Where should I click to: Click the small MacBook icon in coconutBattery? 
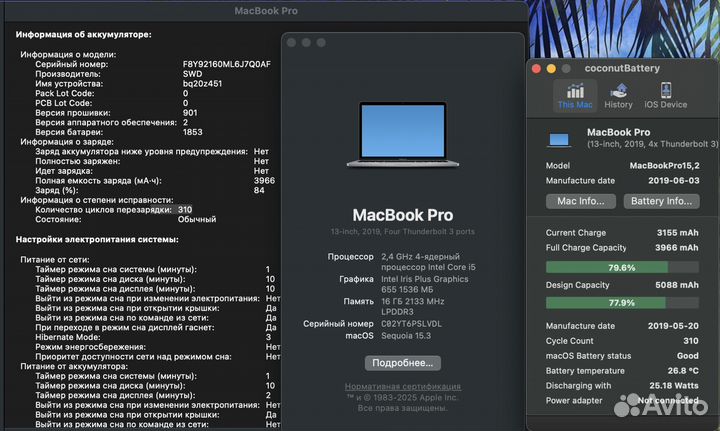tap(559, 140)
